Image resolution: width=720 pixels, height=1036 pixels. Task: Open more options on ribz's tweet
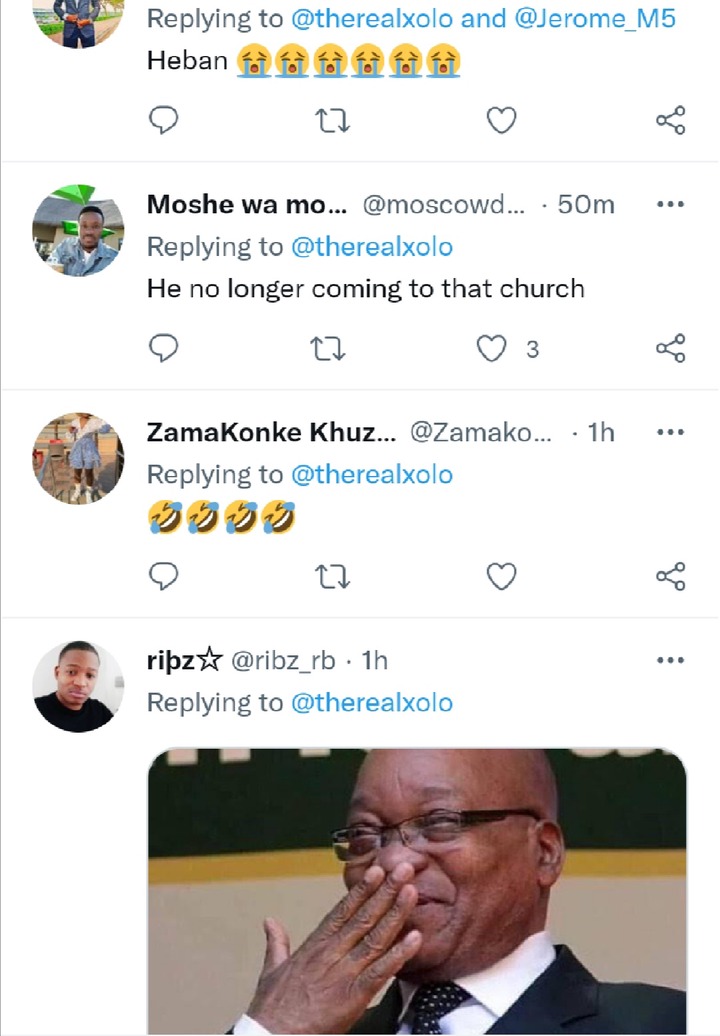point(669,660)
